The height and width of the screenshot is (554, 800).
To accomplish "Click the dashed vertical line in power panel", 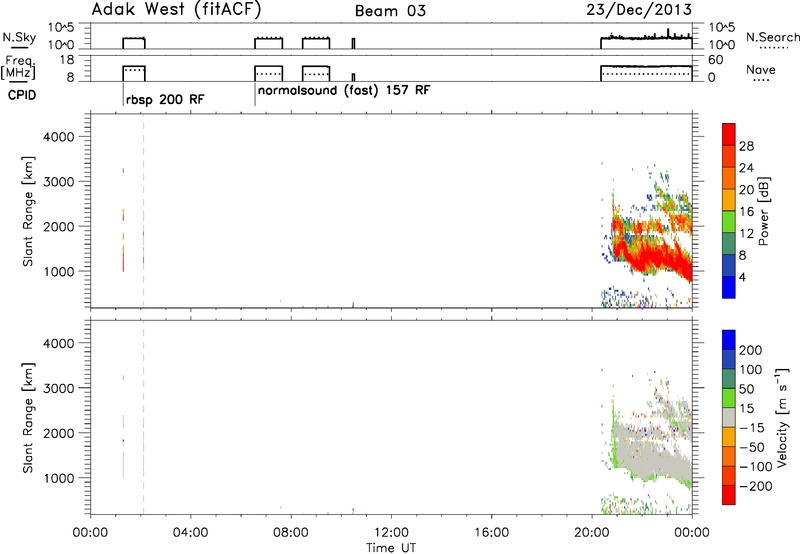I will point(143,211).
